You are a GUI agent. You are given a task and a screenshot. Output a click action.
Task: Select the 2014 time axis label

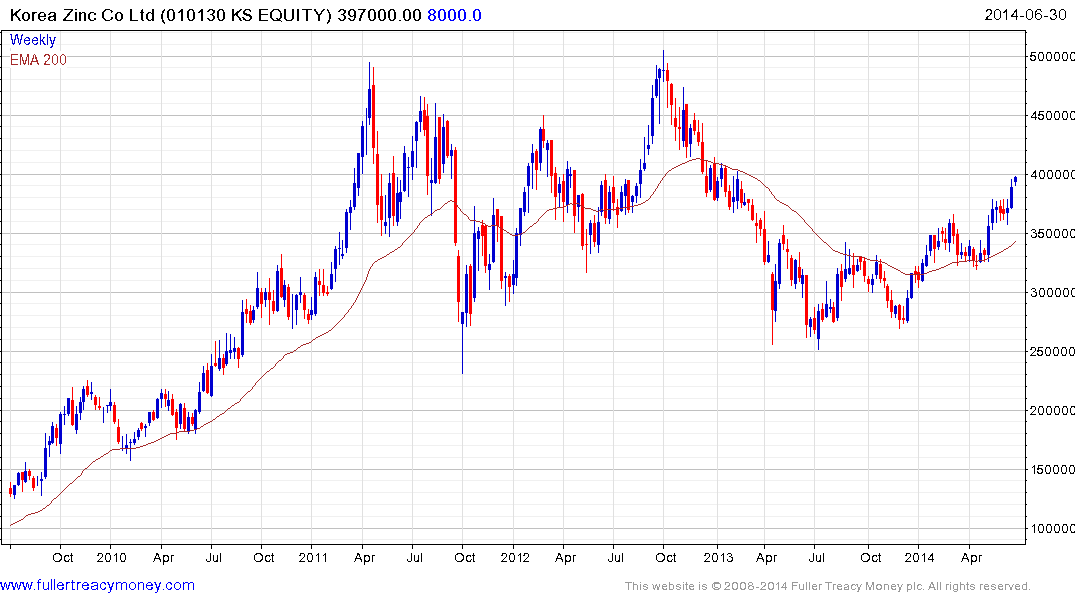click(919, 557)
